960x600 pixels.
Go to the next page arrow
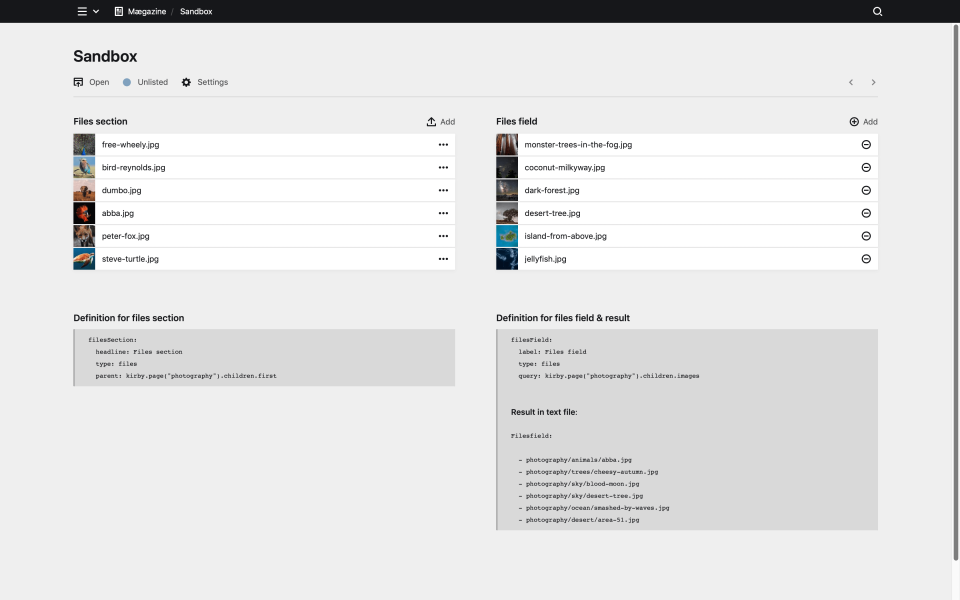point(873,82)
